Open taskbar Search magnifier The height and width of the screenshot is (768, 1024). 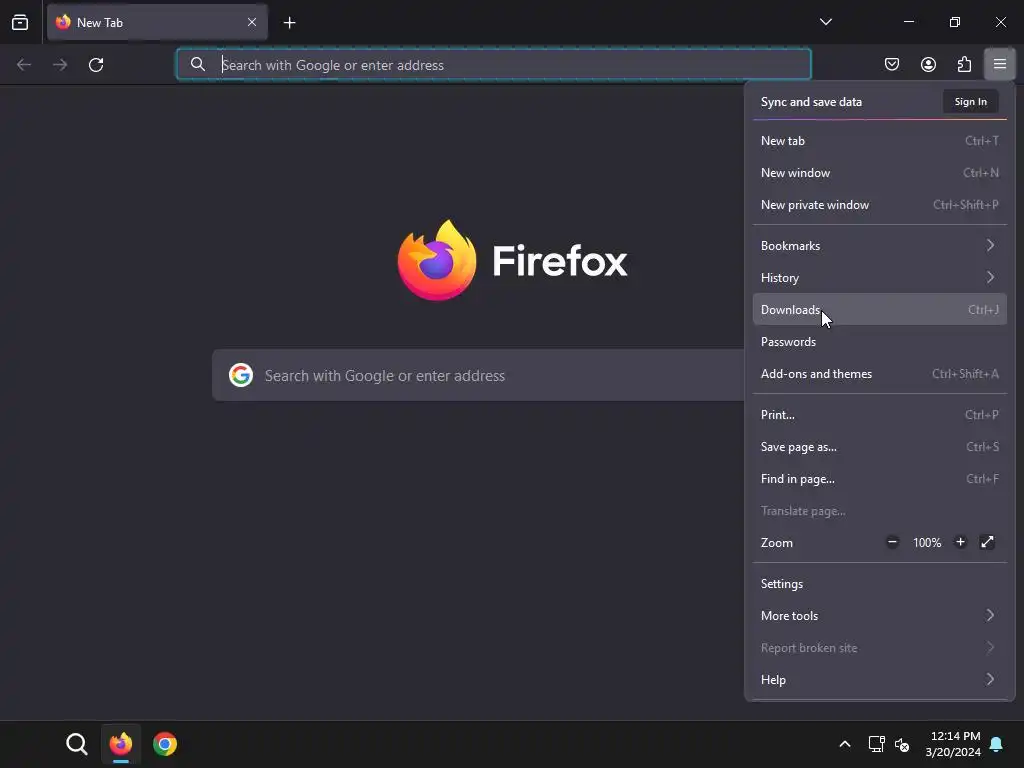[x=76, y=744]
